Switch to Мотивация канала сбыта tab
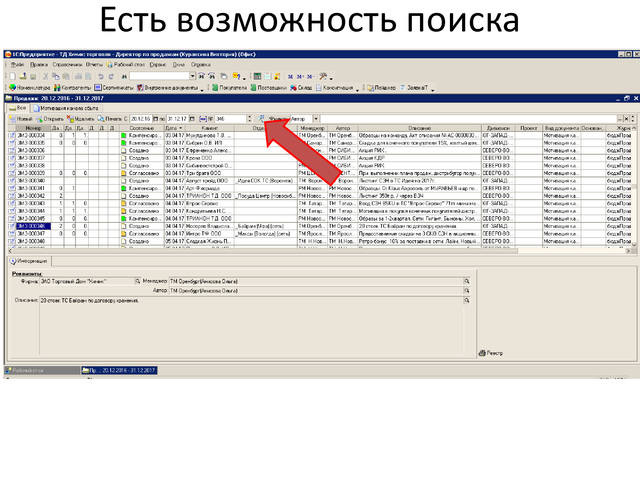This screenshot has width=640, height=480. (66, 109)
